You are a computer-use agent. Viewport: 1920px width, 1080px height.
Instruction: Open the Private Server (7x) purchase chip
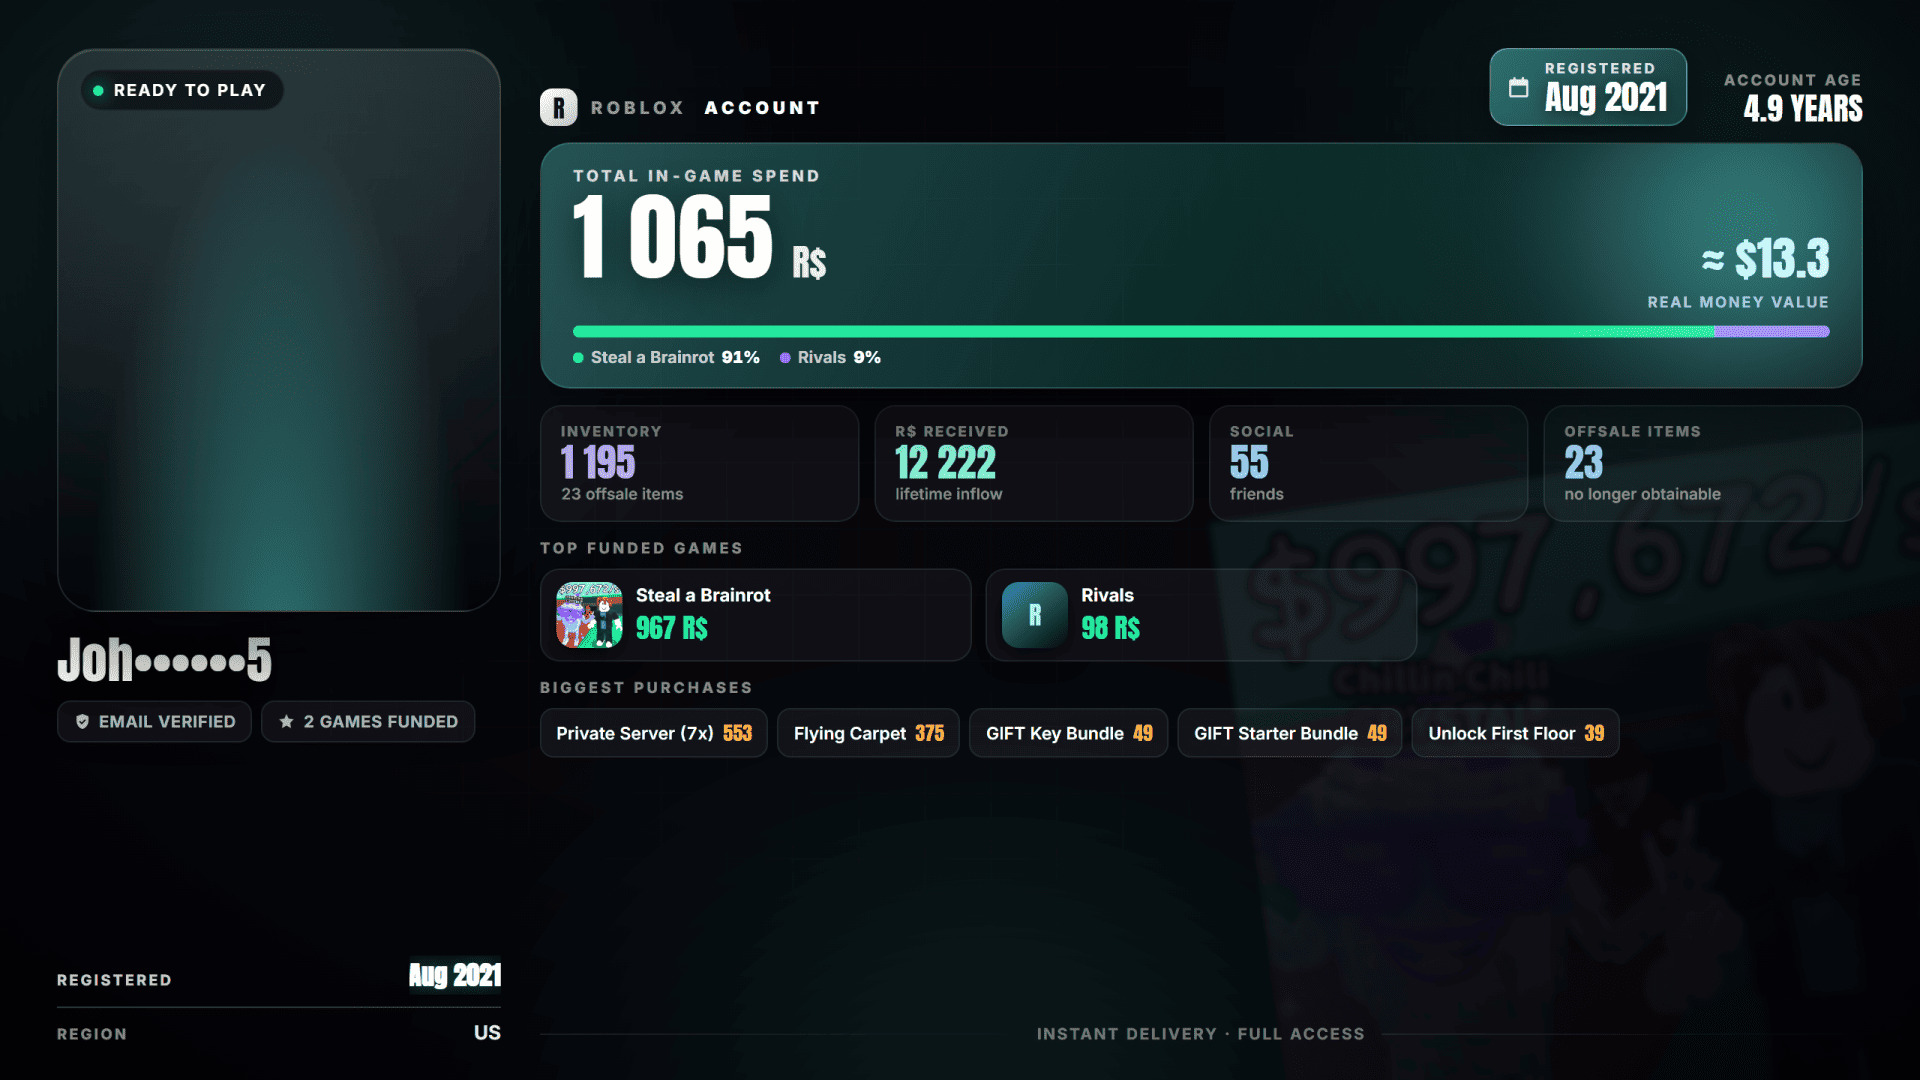654,733
